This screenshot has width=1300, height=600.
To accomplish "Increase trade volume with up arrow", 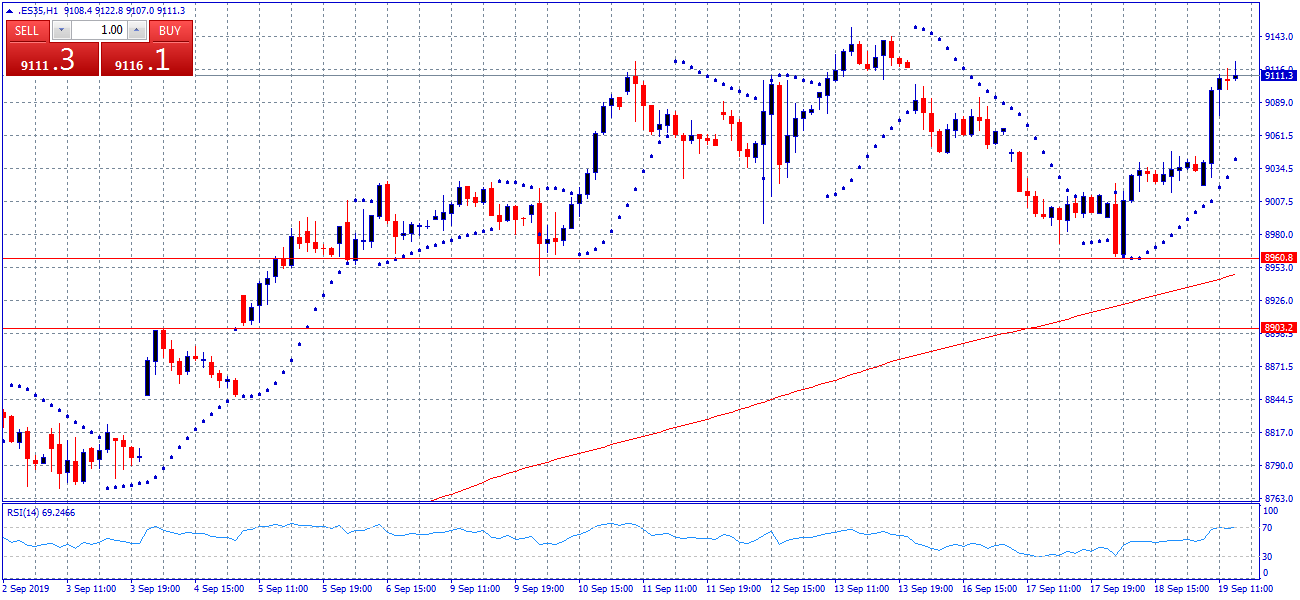I will [x=136, y=30].
